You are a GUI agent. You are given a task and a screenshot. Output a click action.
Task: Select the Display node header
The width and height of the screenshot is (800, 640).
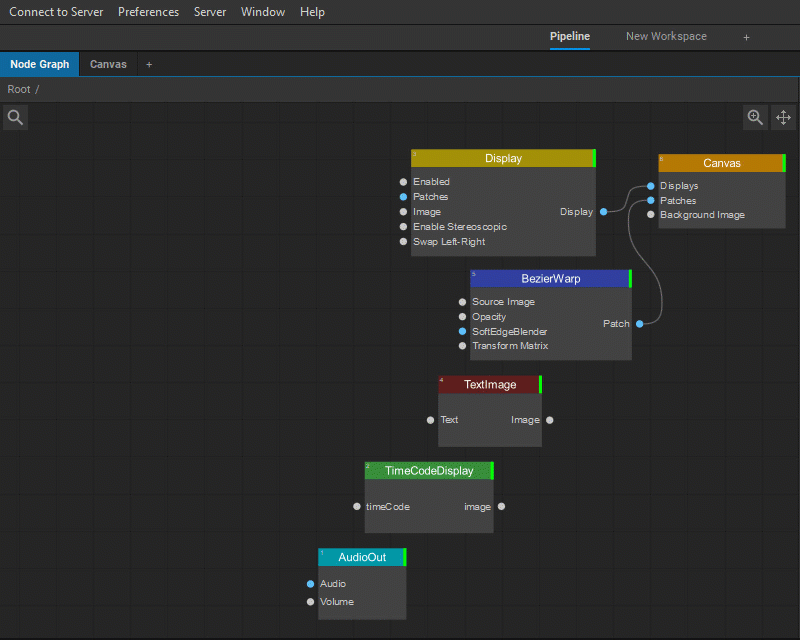click(x=503, y=158)
